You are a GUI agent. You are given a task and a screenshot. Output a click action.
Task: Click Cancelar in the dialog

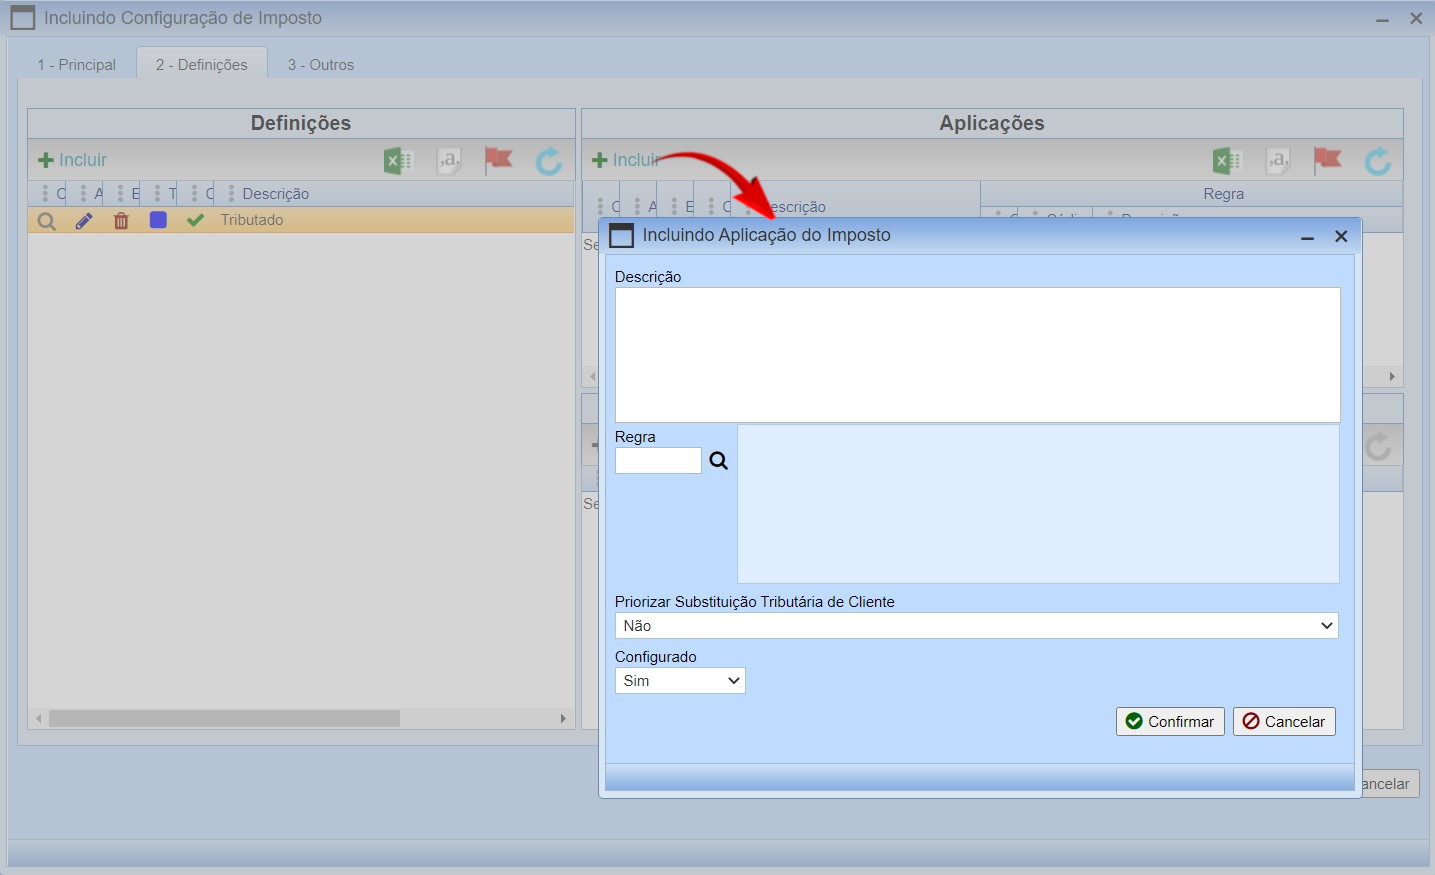coord(1284,722)
